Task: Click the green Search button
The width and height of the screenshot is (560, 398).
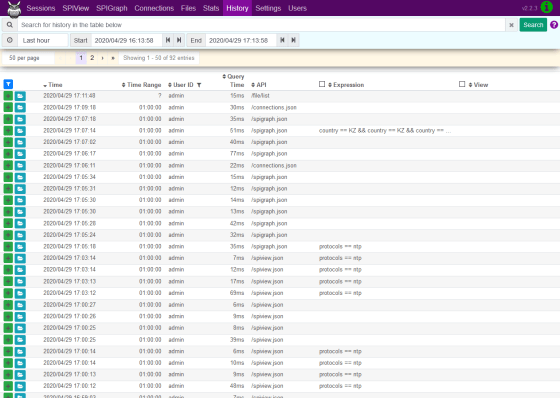Action: click(533, 25)
